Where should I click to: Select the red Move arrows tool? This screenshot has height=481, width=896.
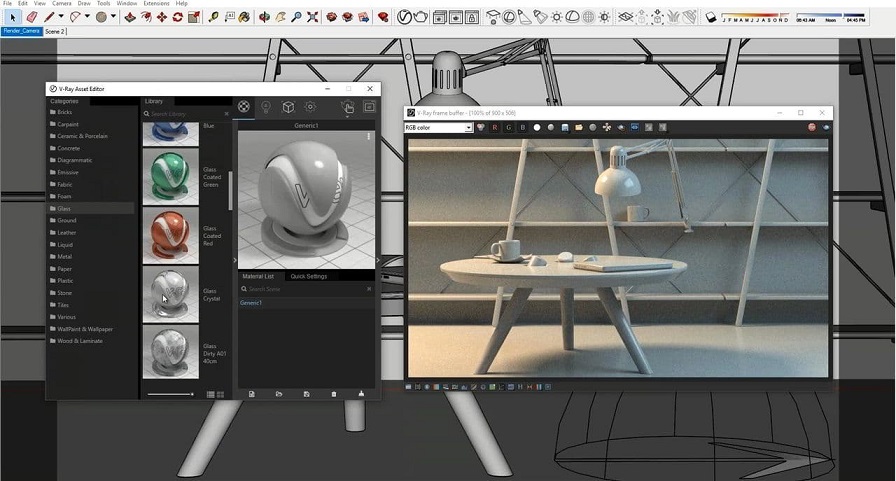click(162, 17)
